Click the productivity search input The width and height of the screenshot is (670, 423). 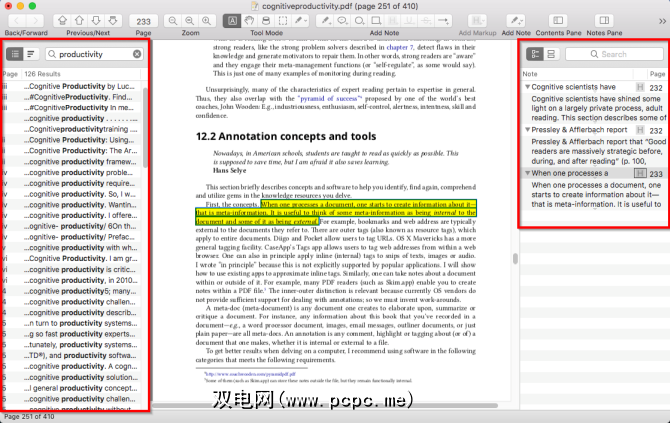94,54
